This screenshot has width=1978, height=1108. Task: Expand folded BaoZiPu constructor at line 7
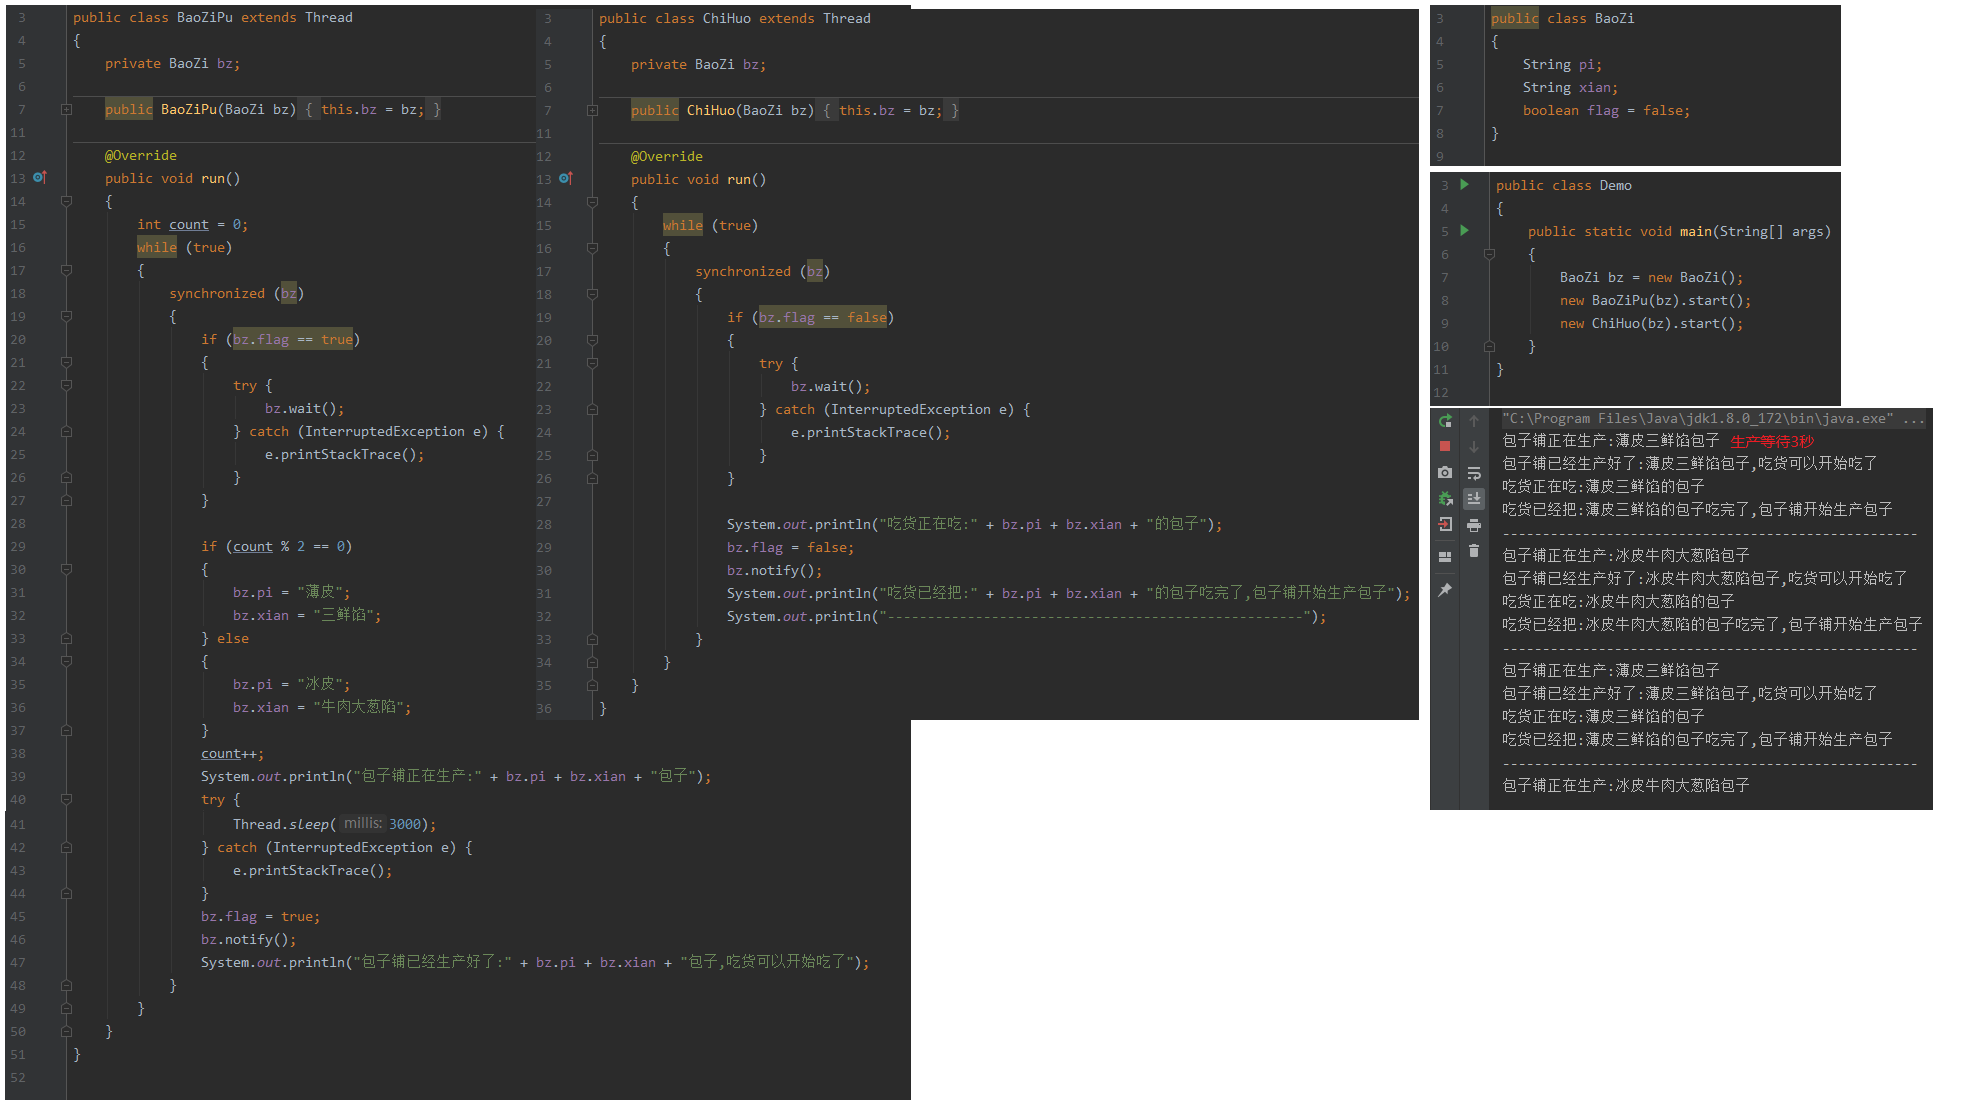66,109
